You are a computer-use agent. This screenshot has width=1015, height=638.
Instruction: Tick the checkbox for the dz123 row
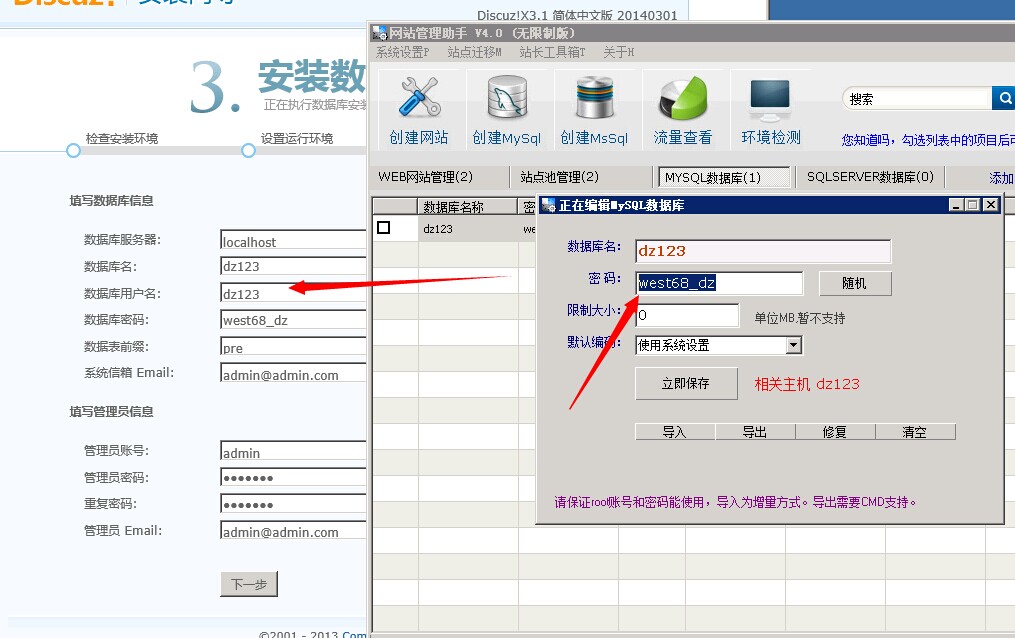[384, 228]
